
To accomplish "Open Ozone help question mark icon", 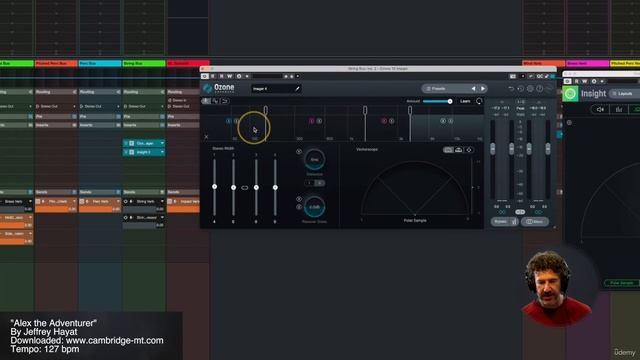I will tap(539, 89).
